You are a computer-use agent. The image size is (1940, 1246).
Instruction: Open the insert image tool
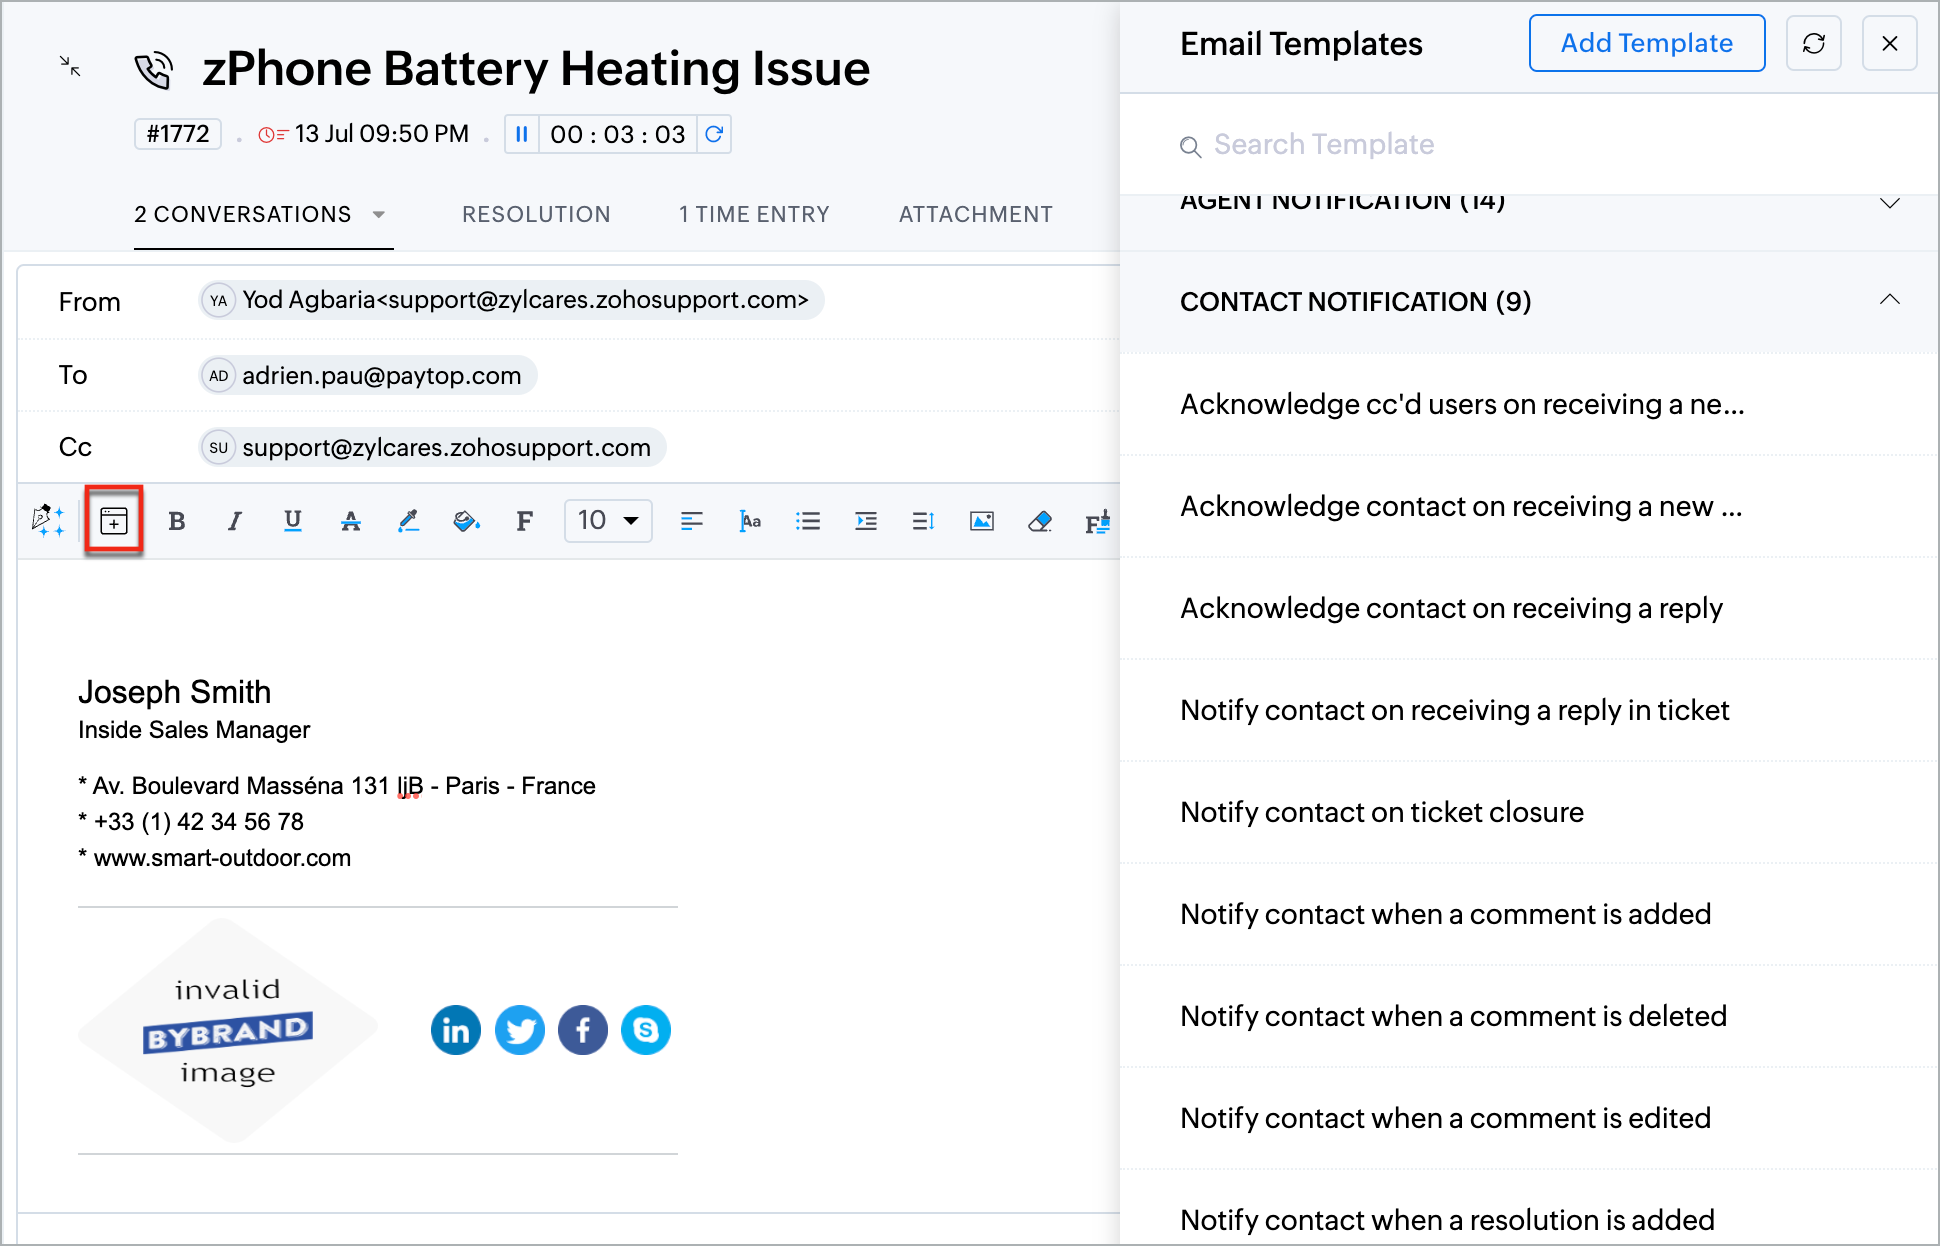(x=981, y=521)
